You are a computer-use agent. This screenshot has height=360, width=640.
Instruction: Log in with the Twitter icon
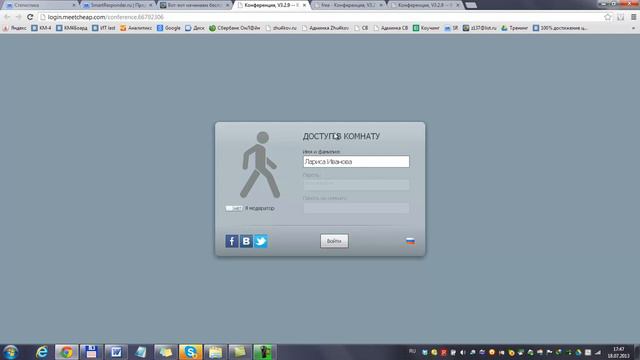click(261, 241)
